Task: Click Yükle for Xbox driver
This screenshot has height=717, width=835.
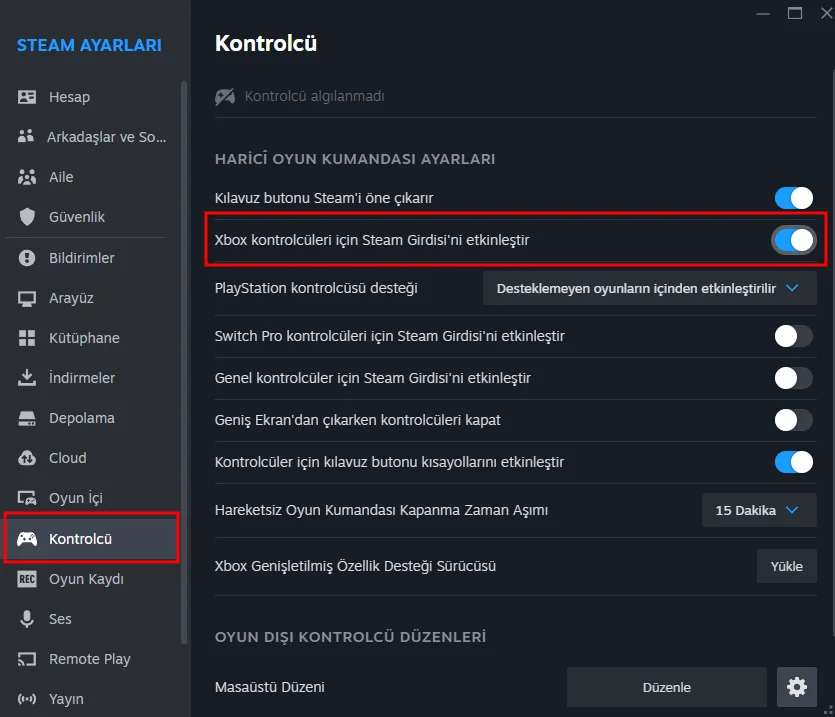Action: 787,566
